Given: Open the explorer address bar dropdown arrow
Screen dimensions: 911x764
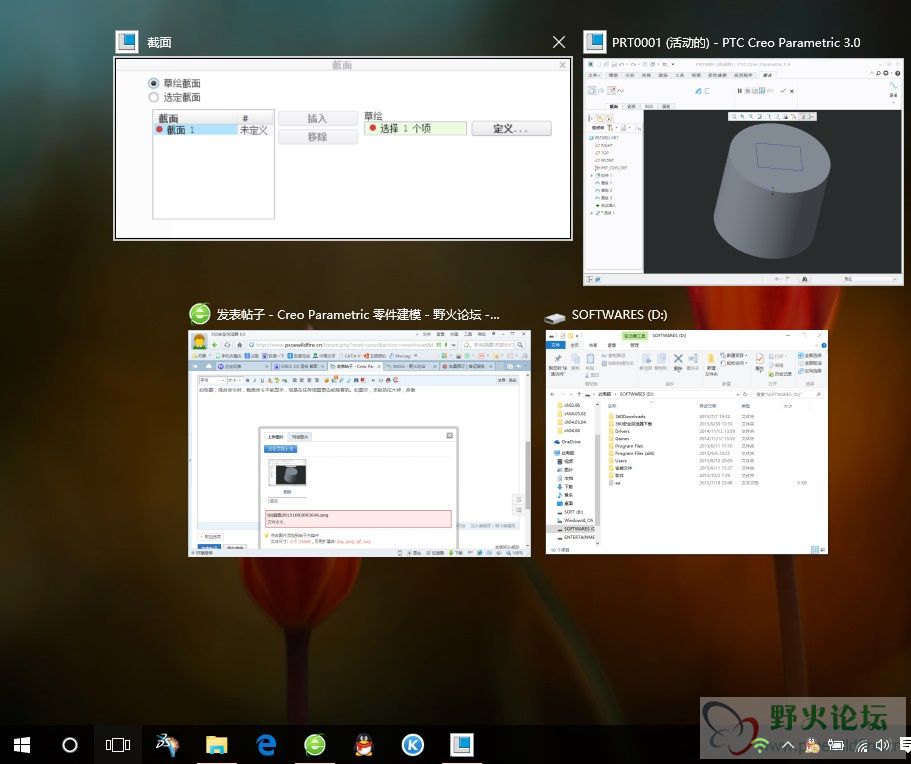Looking at the screenshot, I should (x=738, y=394).
